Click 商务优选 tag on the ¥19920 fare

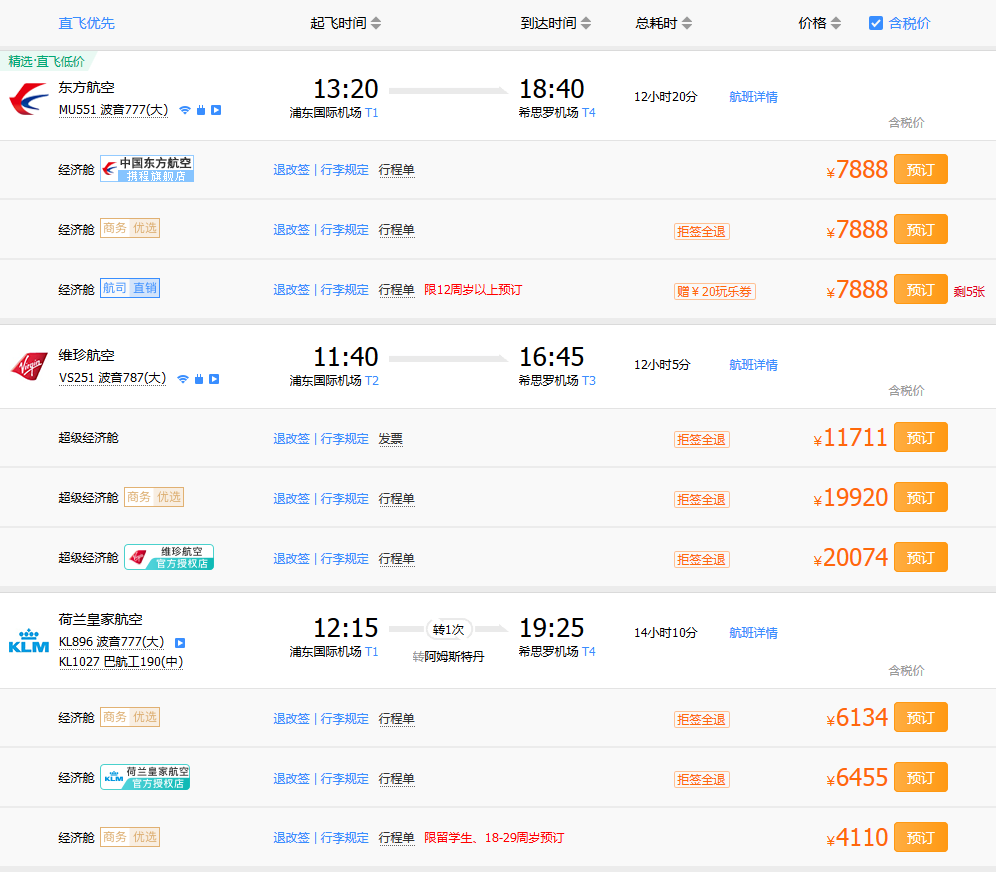[x=154, y=497]
